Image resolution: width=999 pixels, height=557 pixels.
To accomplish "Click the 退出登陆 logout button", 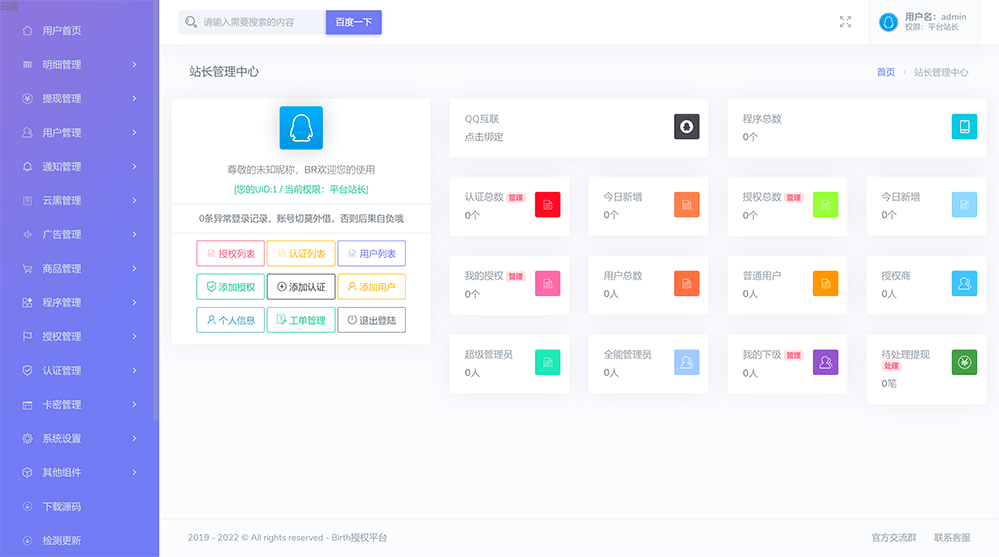I will pyautogui.click(x=371, y=320).
